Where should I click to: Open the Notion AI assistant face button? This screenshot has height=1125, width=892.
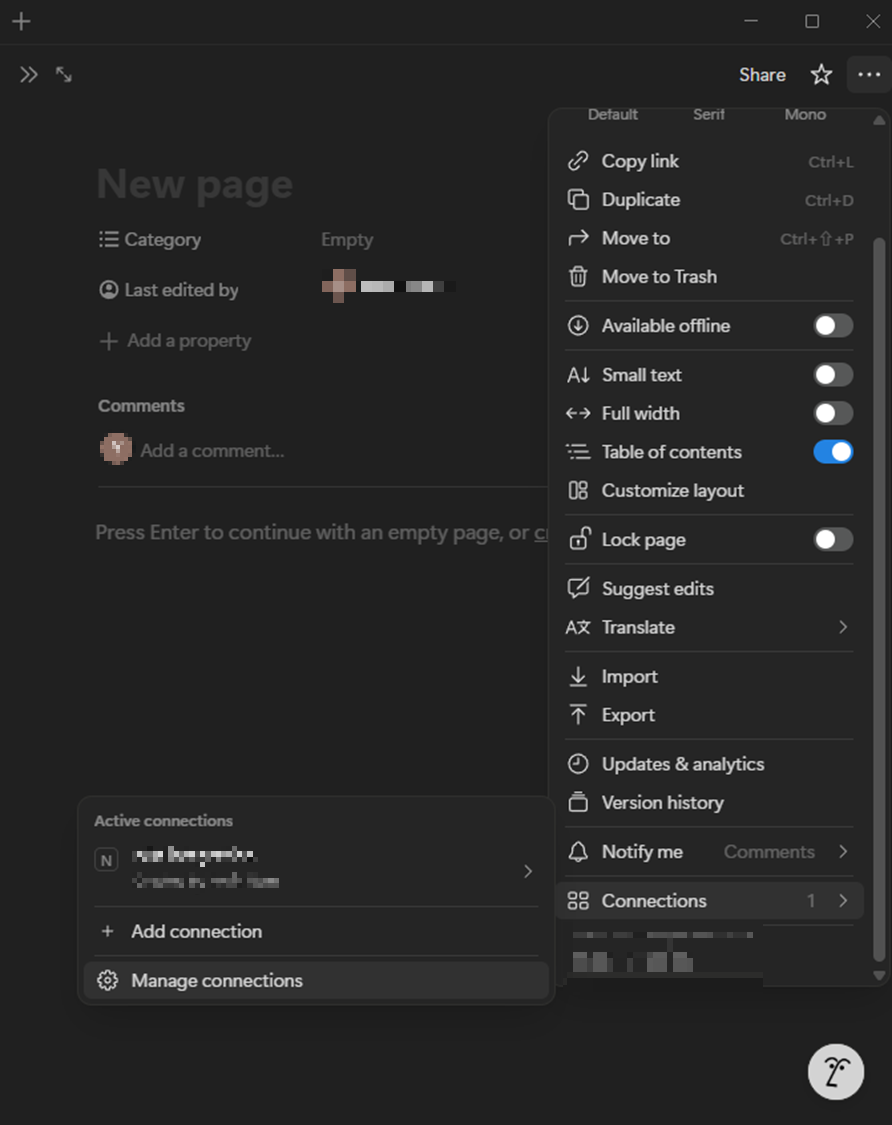[x=836, y=1071]
